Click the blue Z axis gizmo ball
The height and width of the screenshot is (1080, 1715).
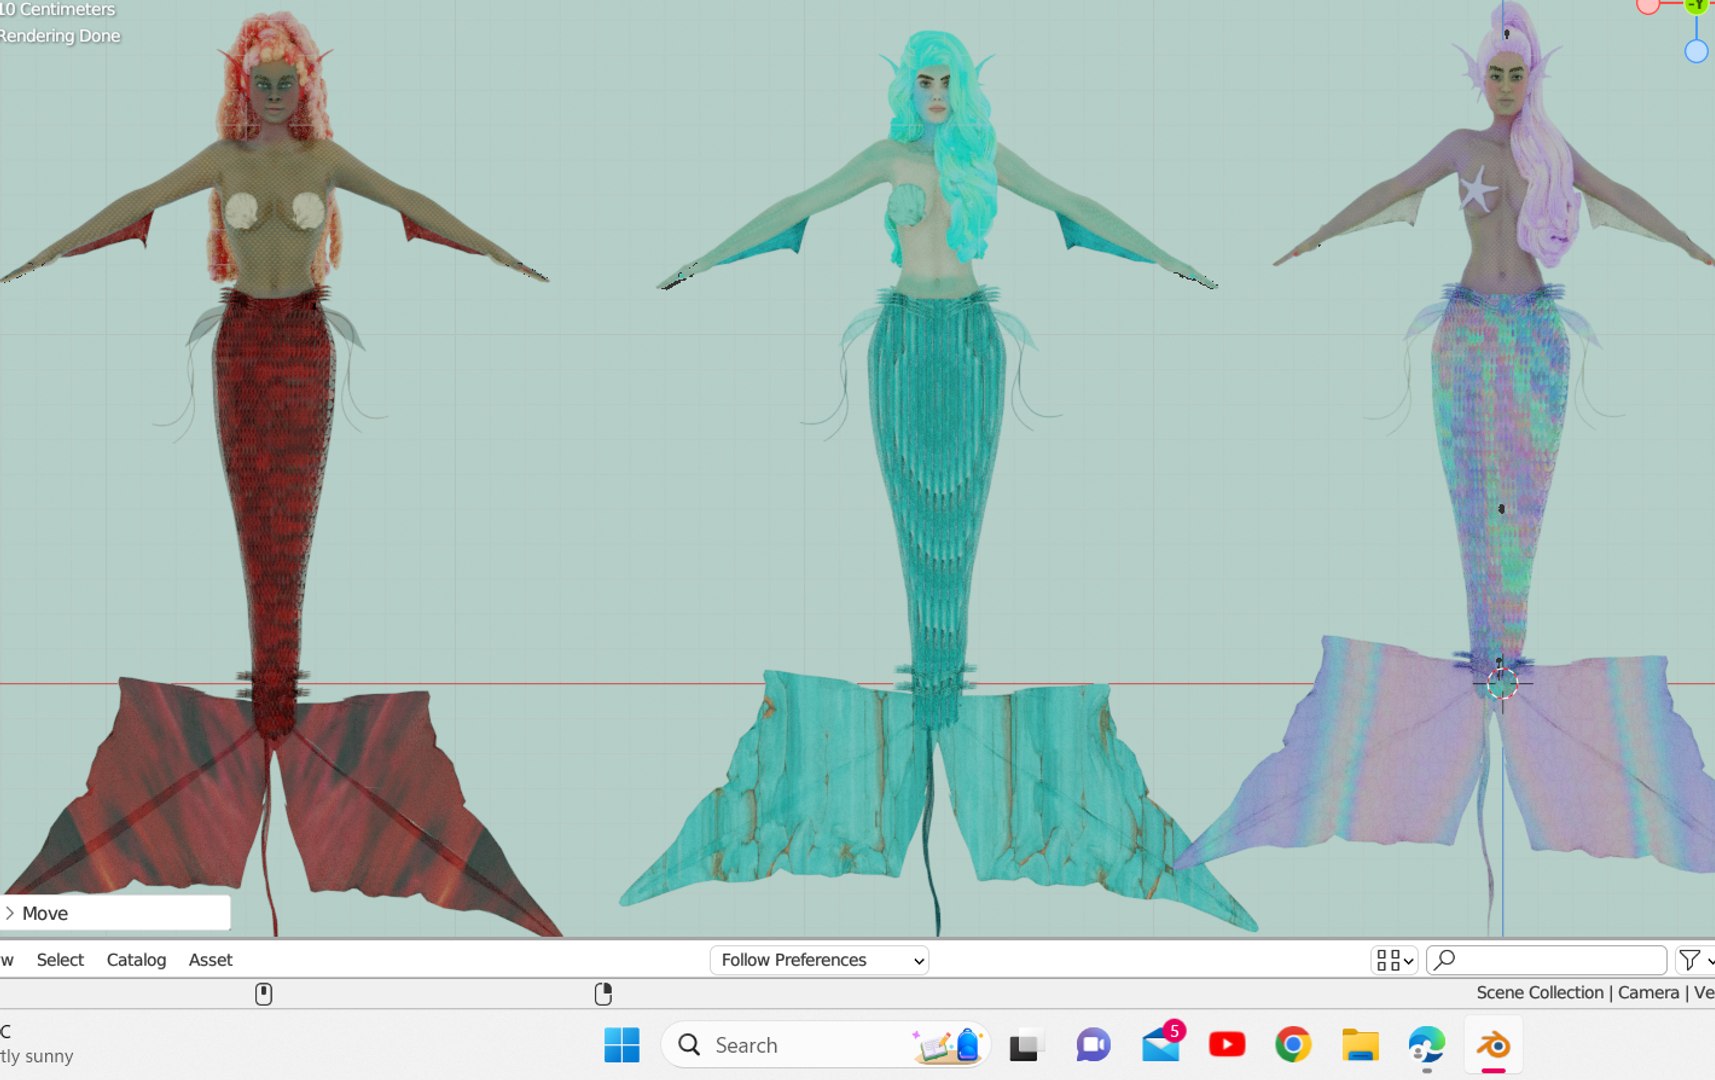pyautogui.click(x=1696, y=51)
